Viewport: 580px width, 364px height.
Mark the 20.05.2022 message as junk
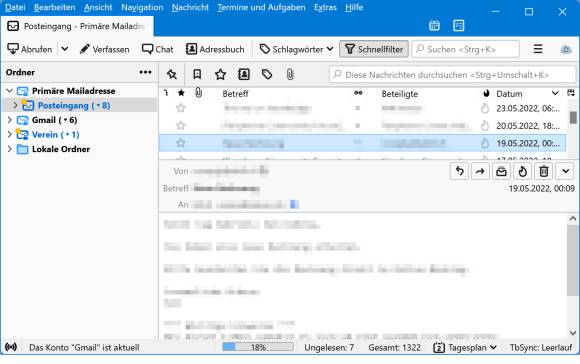click(x=485, y=126)
